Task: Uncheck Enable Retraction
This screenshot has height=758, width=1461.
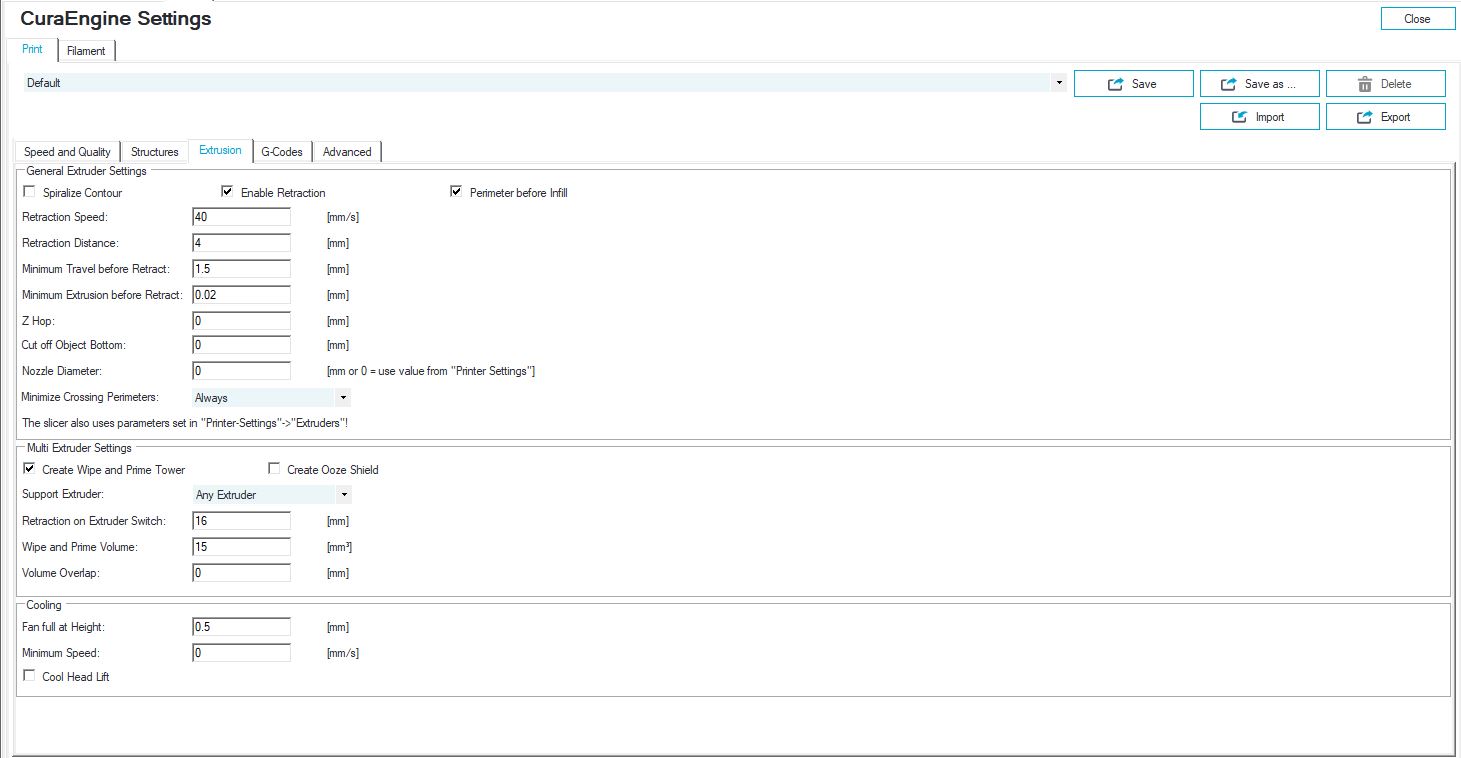Action: click(x=227, y=192)
